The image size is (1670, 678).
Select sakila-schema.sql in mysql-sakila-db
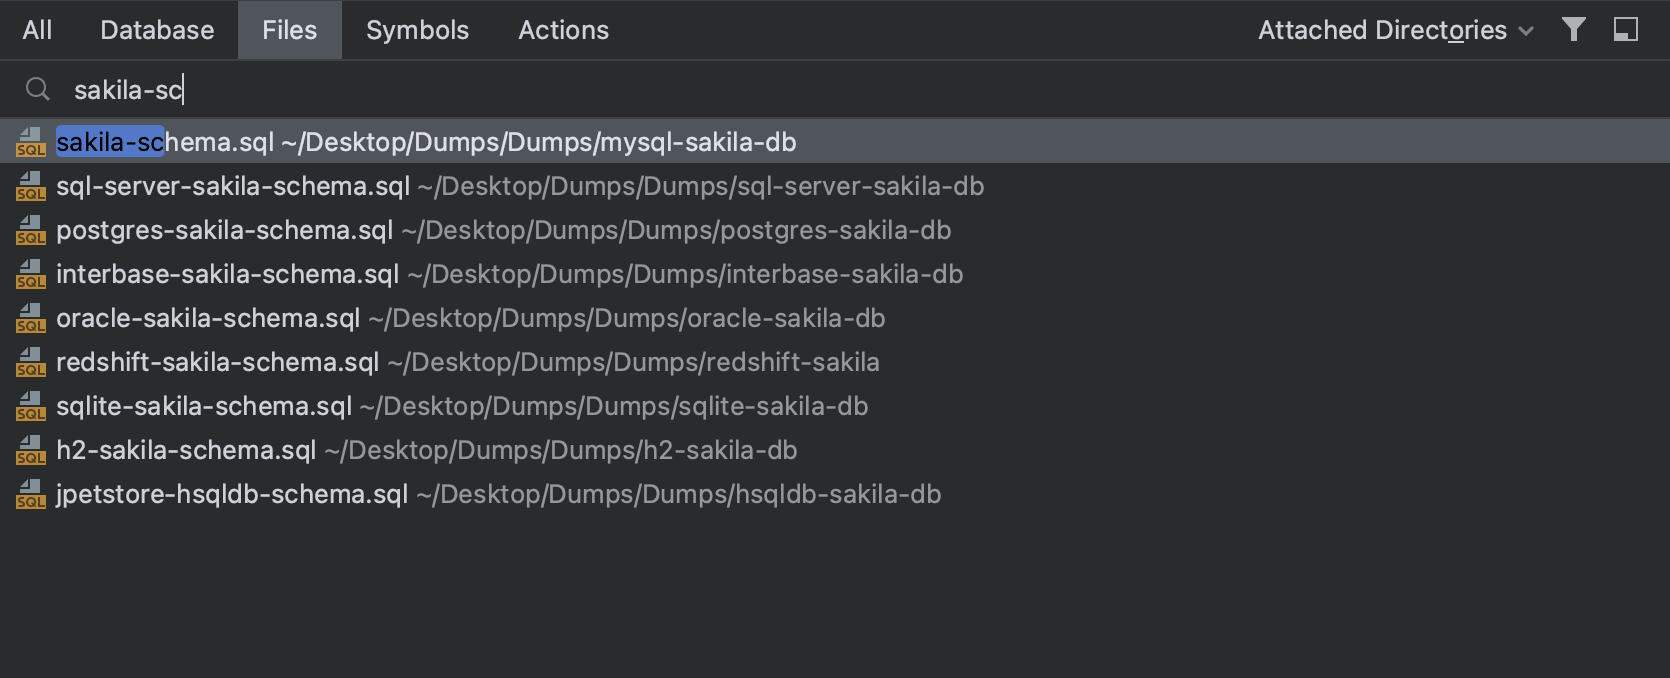pos(835,142)
